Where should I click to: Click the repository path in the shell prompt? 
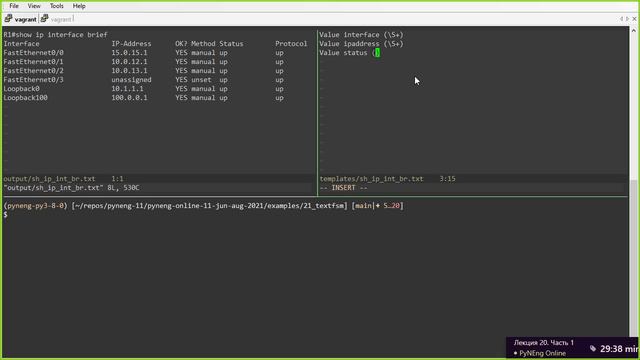pos(209,206)
